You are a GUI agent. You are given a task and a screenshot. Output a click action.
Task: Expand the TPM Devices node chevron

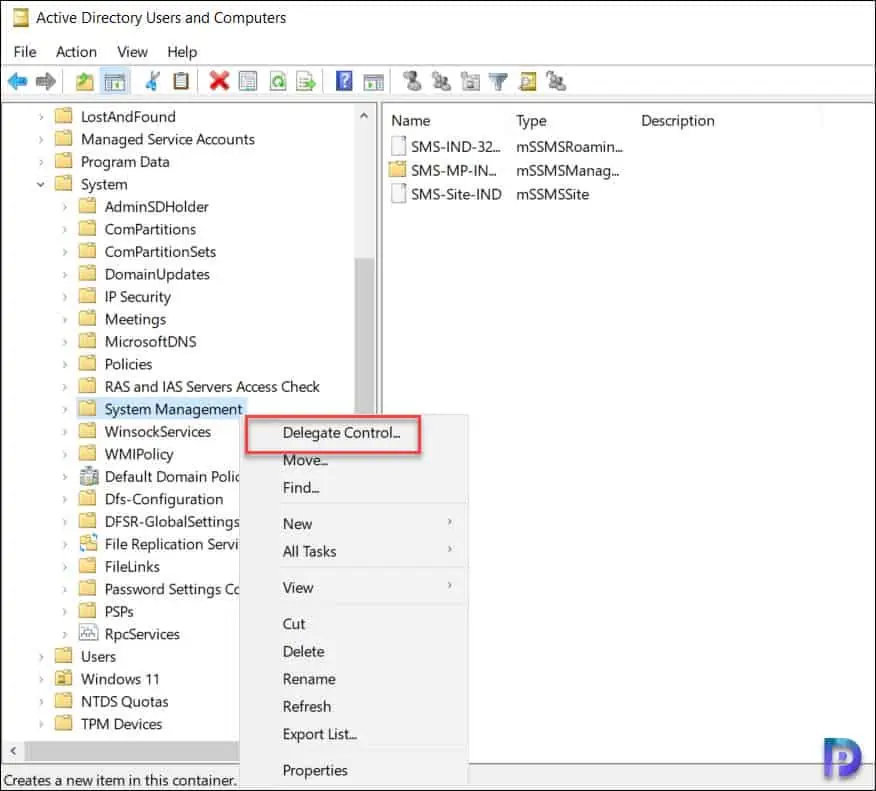tap(41, 724)
